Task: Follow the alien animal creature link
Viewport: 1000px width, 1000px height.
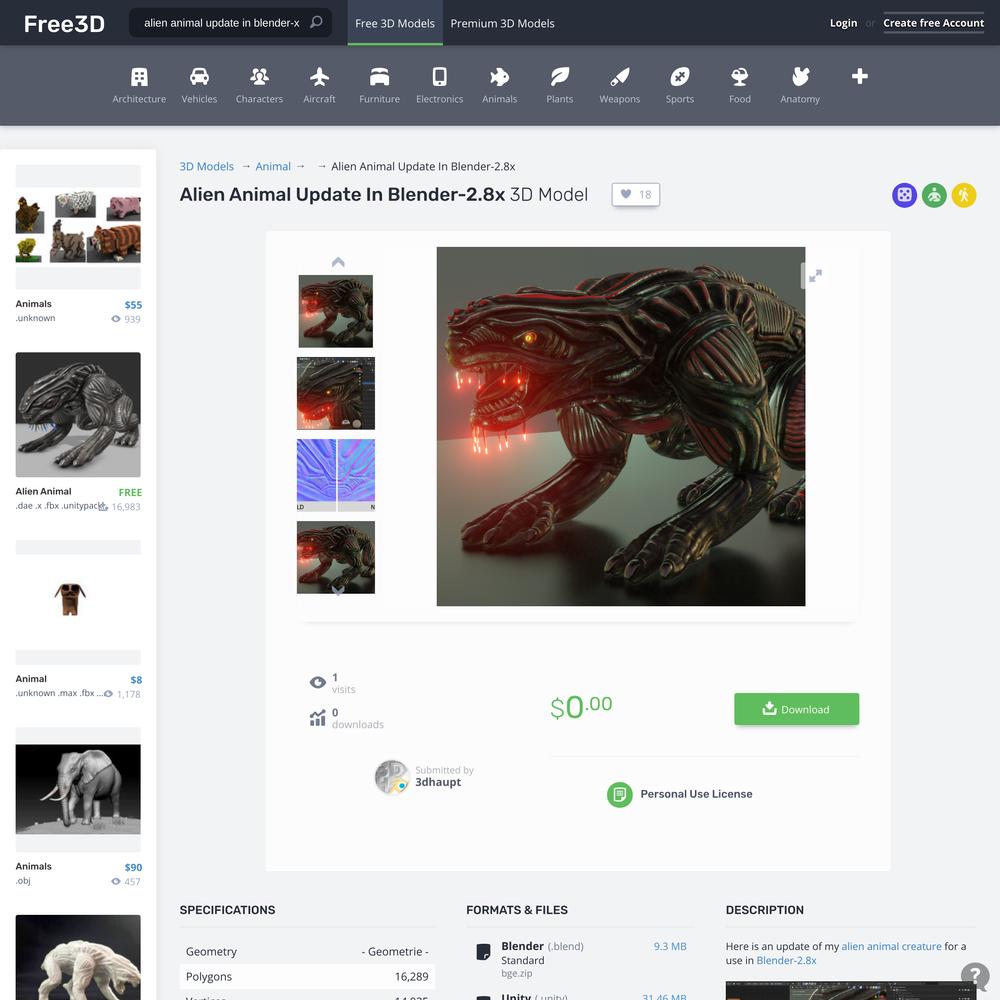Action: click(891, 946)
